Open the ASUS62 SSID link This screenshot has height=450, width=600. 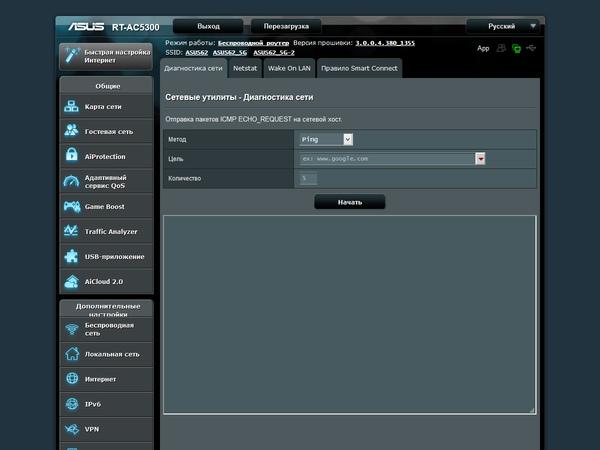(x=197, y=53)
